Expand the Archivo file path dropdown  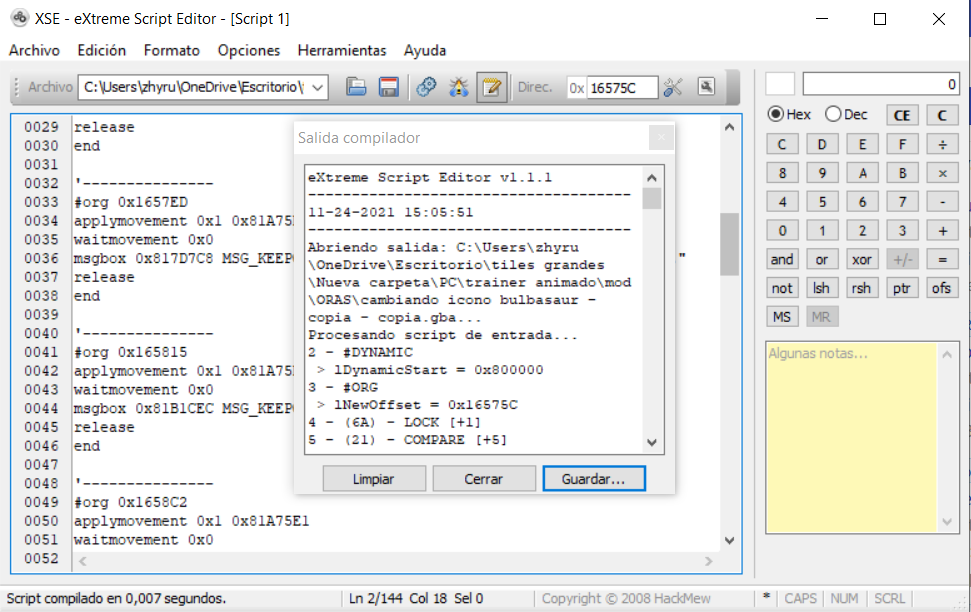318,88
